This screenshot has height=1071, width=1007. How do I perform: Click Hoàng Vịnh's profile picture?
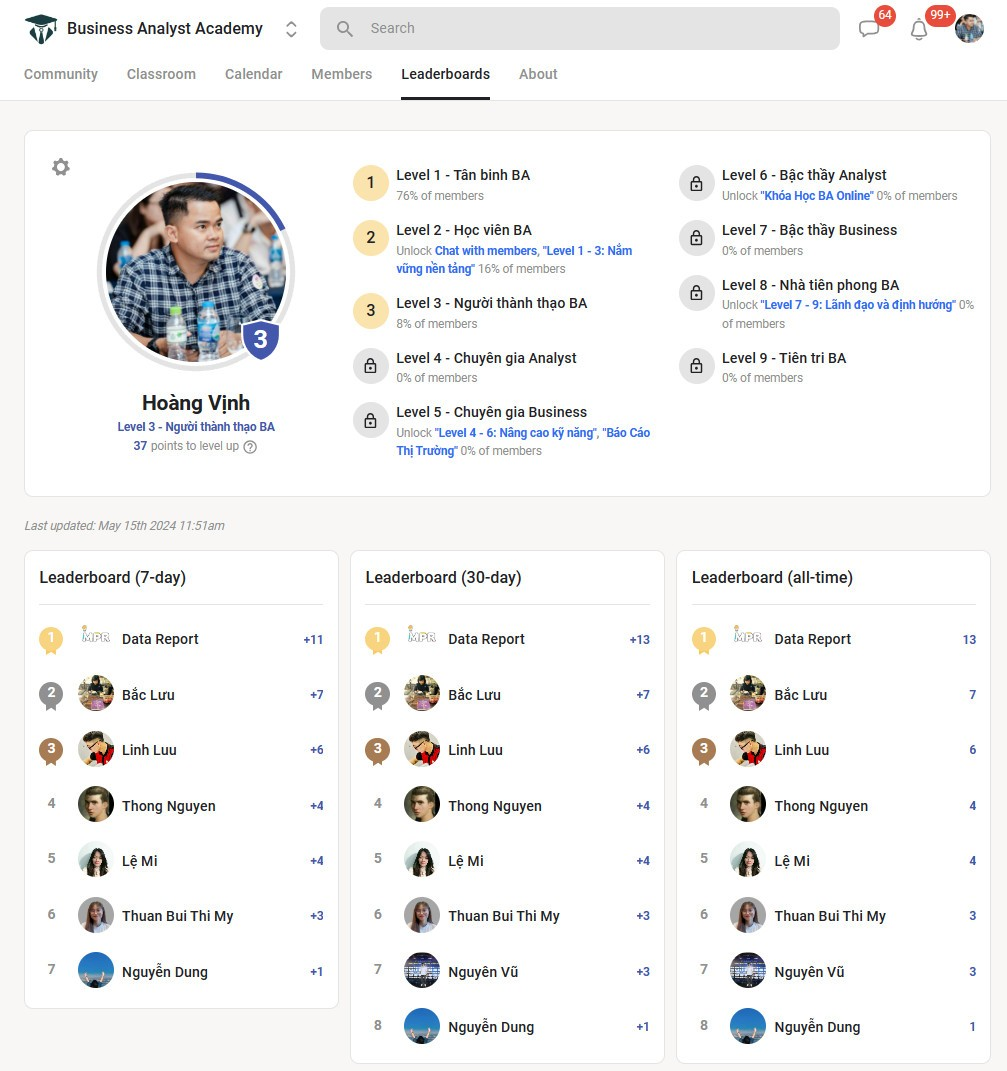coord(196,271)
